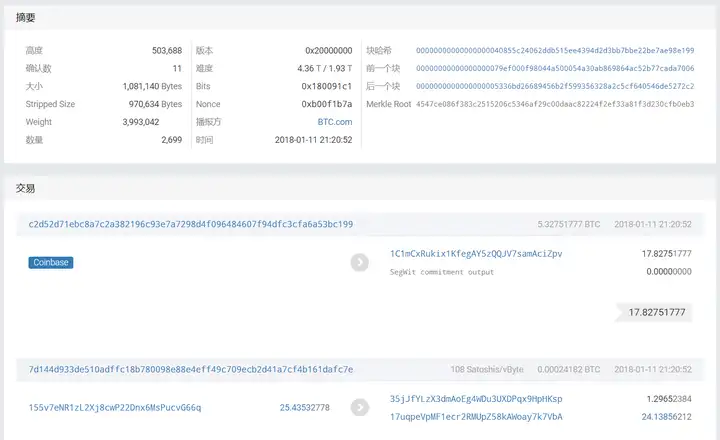This screenshot has height=440, width=720.
Task: Open input address 155v7eNR1zL2Xj8cwP22Dnx6MsPucvG66q
Action: (x=115, y=407)
